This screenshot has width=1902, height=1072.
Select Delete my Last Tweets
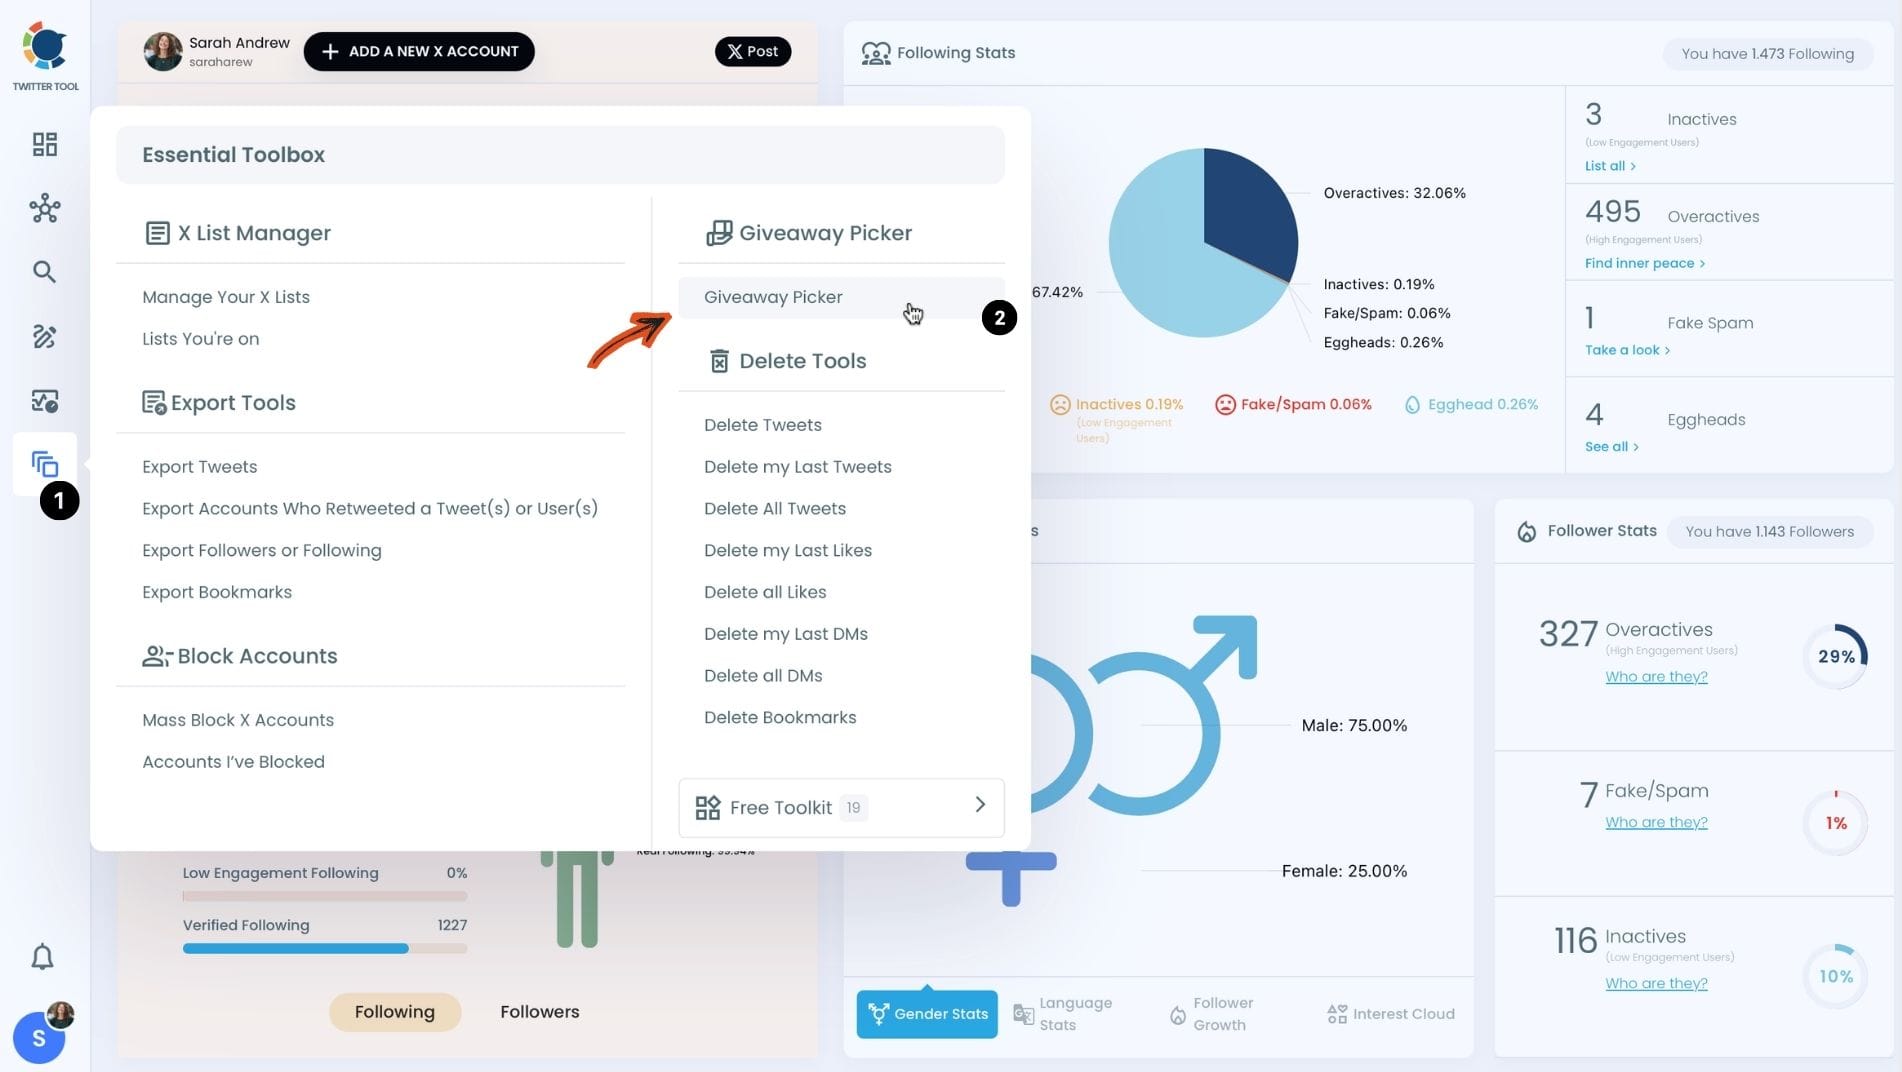pos(798,467)
